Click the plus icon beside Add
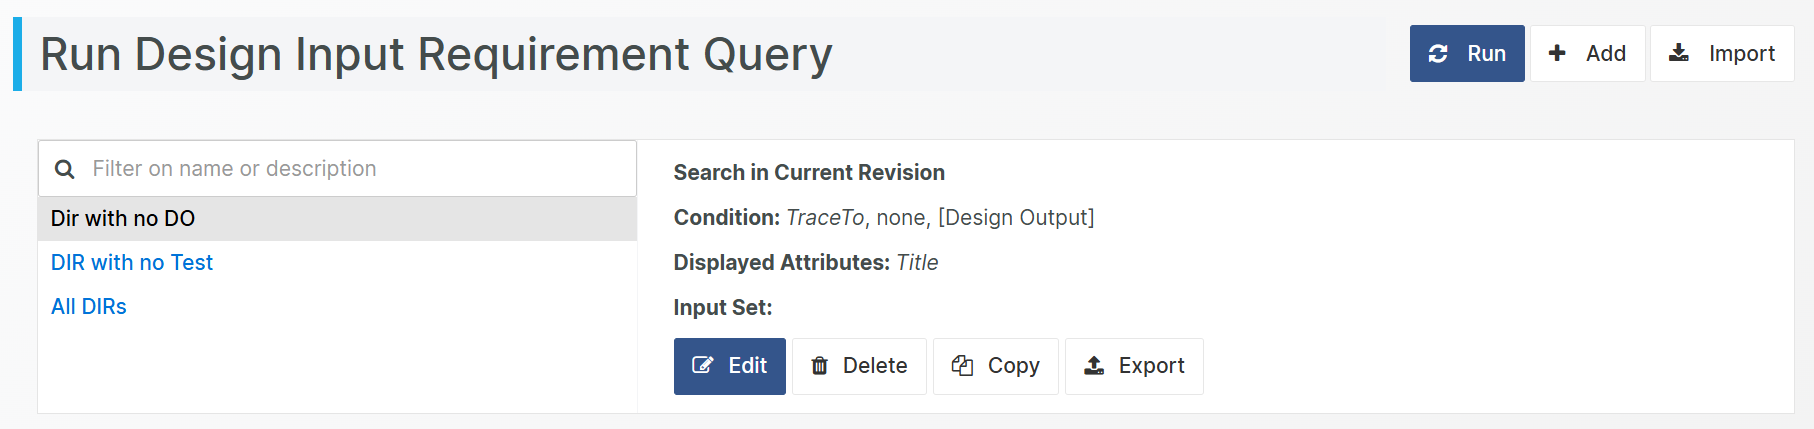Screen dimensions: 1814x429 [x=1557, y=53]
